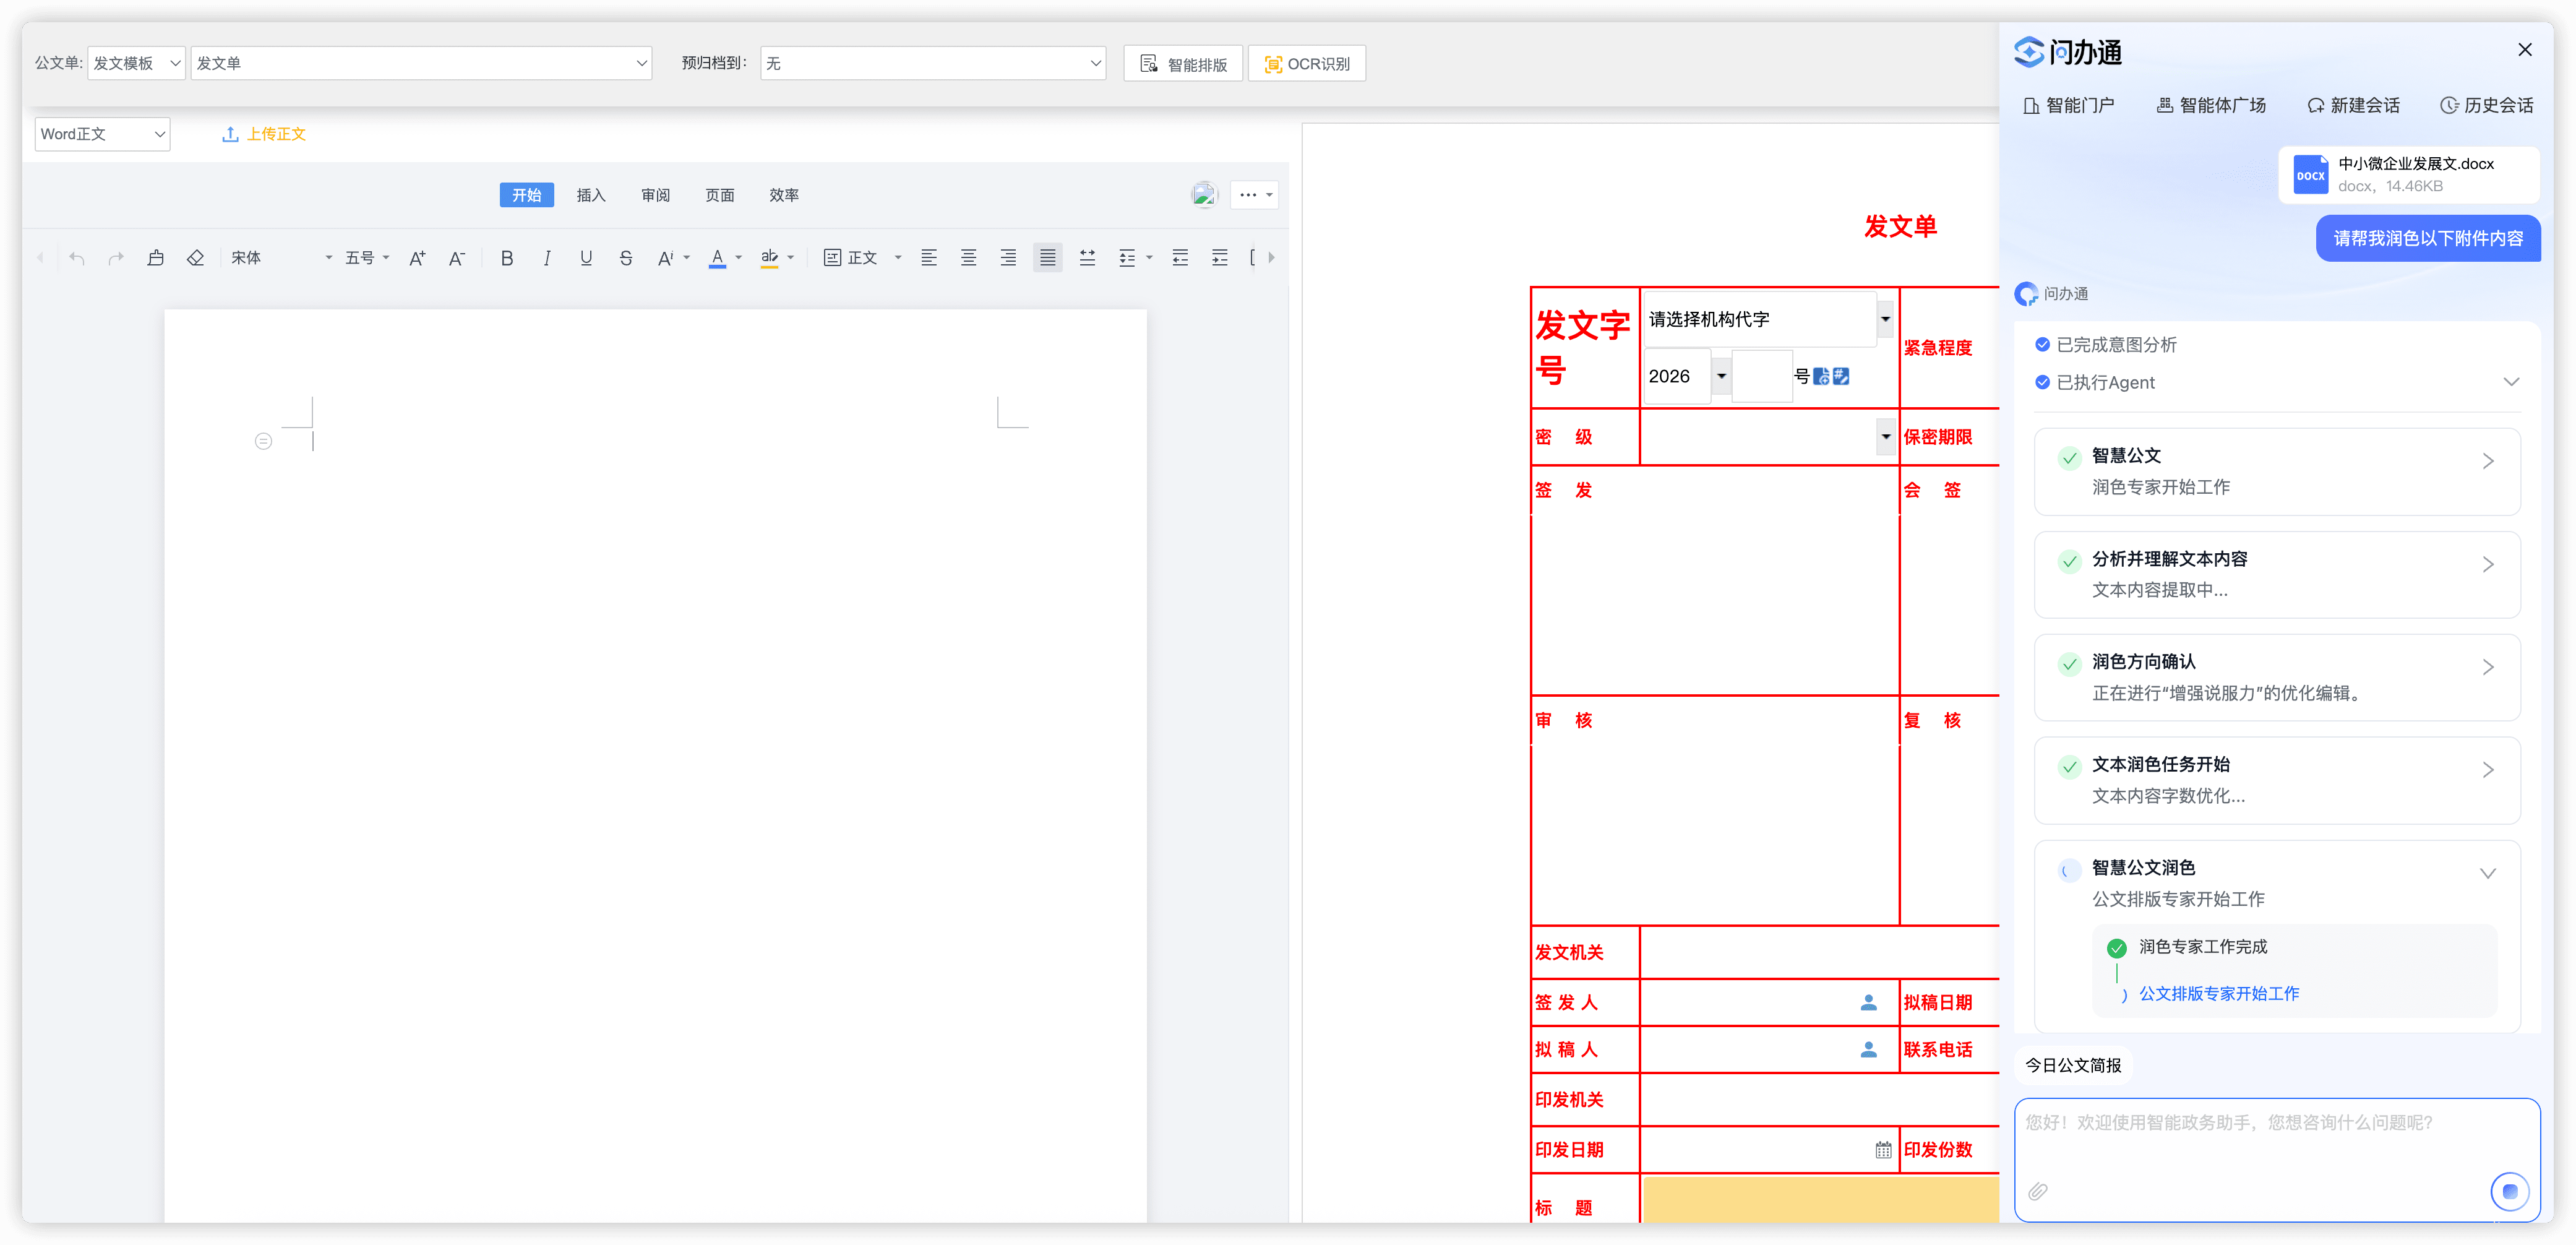Open person picker for 签发人
This screenshot has width=2576, height=1245.
pyautogui.click(x=1868, y=1002)
